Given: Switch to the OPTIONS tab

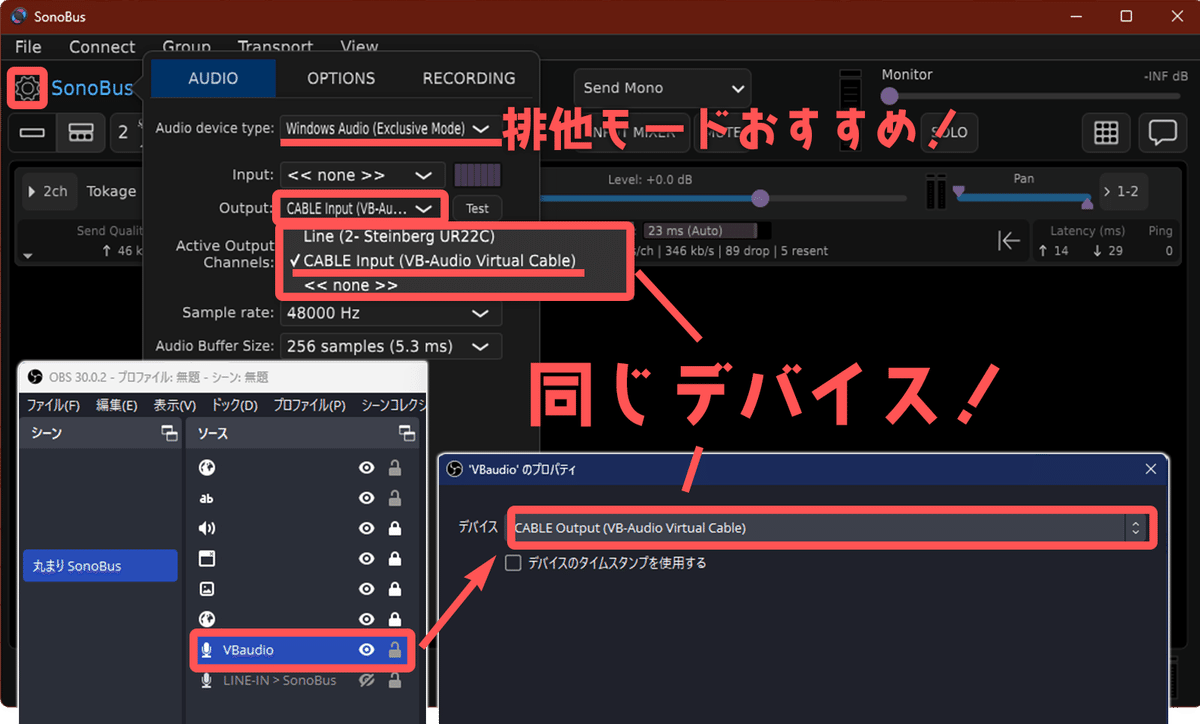Looking at the screenshot, I should [x=341, y=78].
